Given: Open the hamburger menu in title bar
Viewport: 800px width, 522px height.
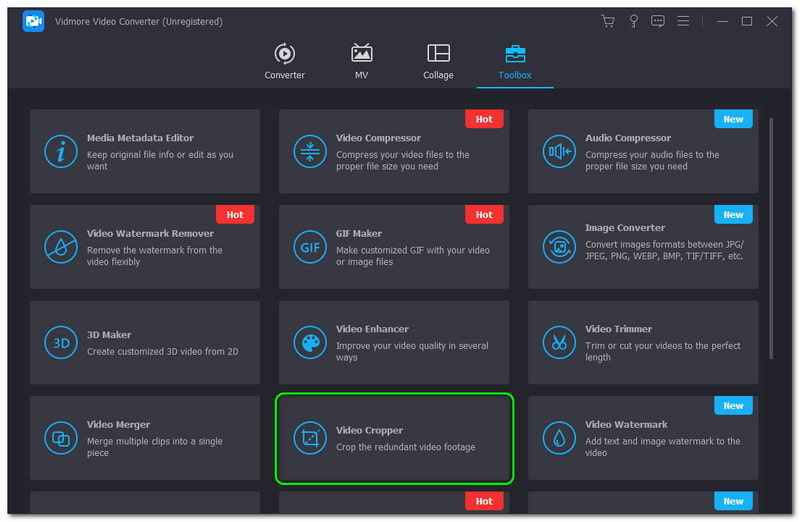Looking at the screenshot, I should [683, 21].
